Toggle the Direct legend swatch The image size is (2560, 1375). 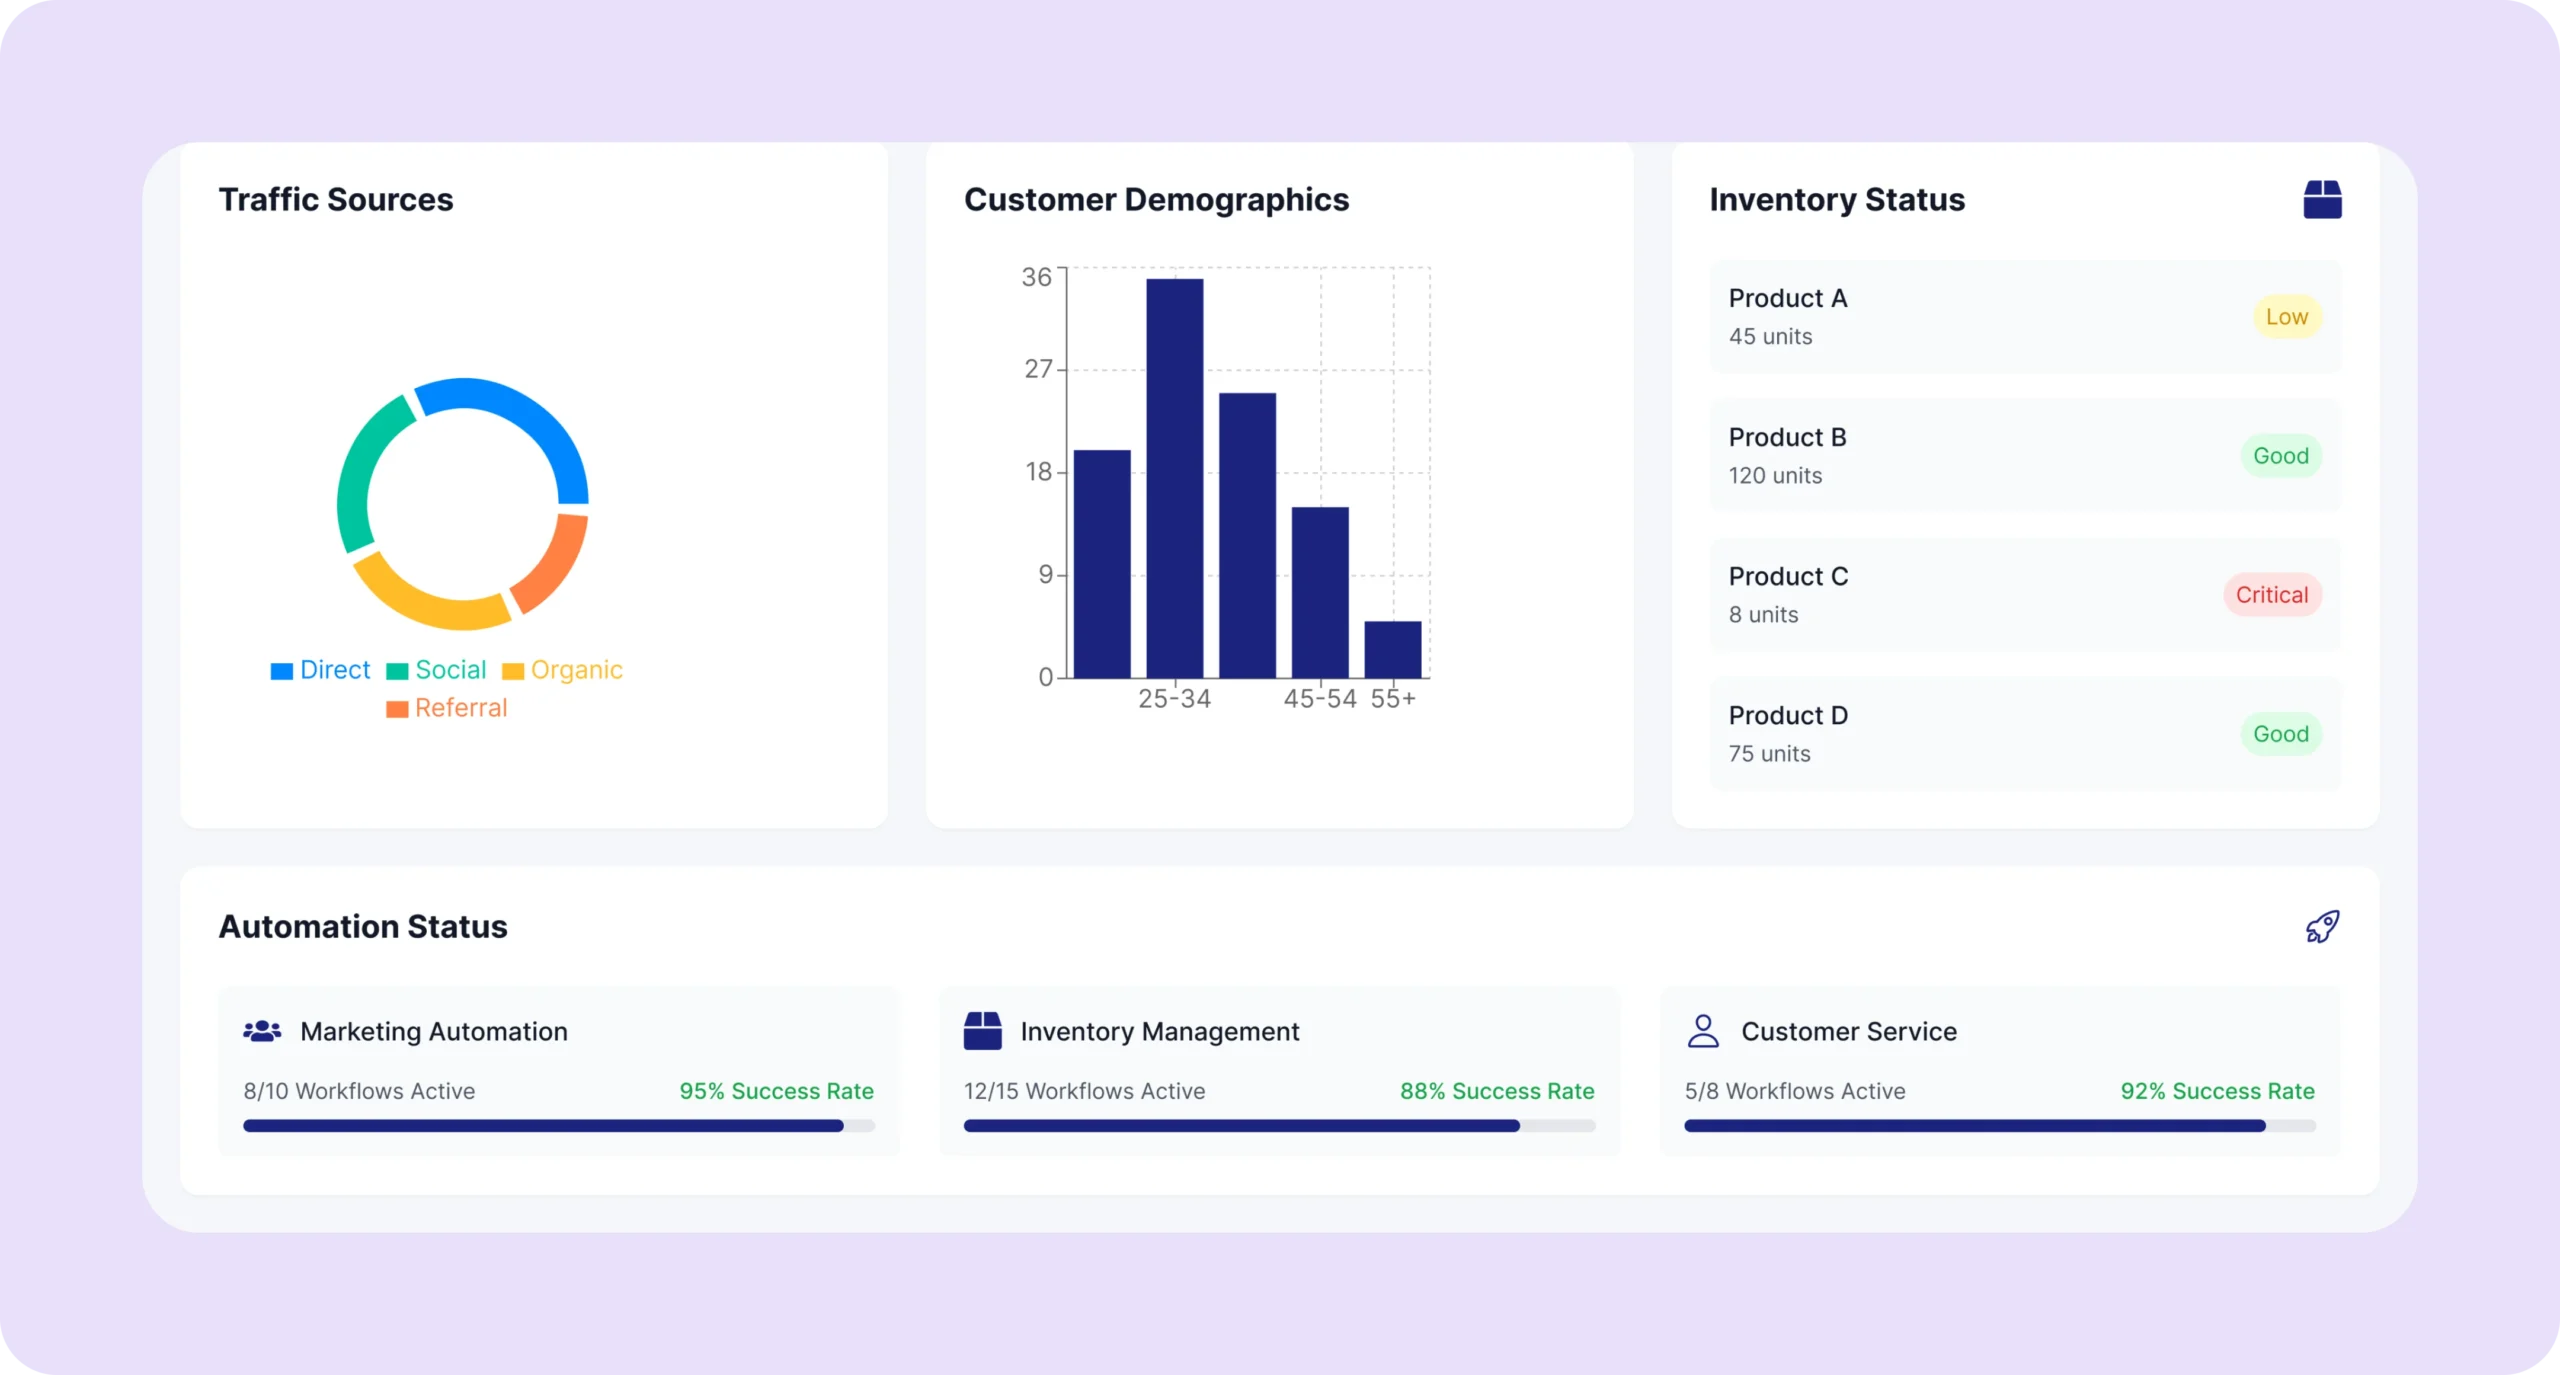pyautogui.click(x=282, y=671)
